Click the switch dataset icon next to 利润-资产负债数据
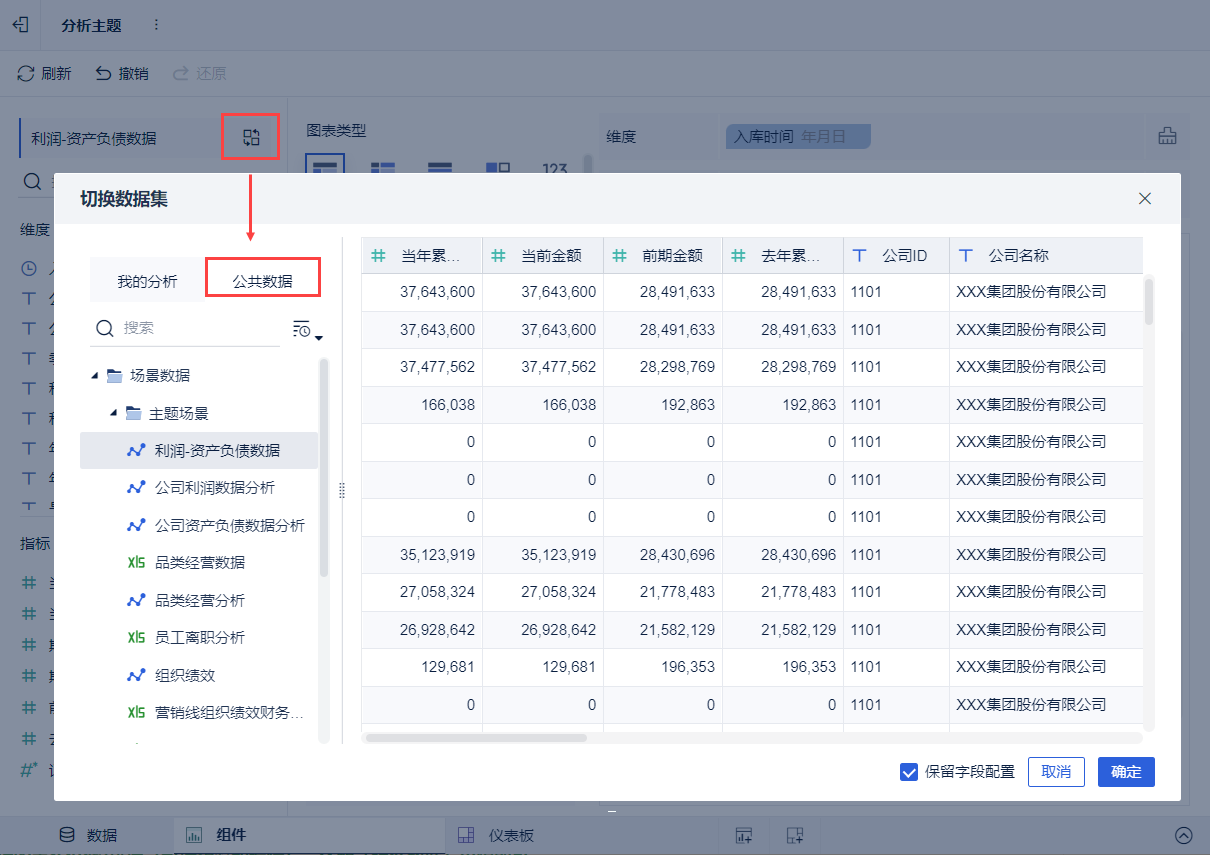The height and width of the screenshot is (855, 1210). pos(251,138)
